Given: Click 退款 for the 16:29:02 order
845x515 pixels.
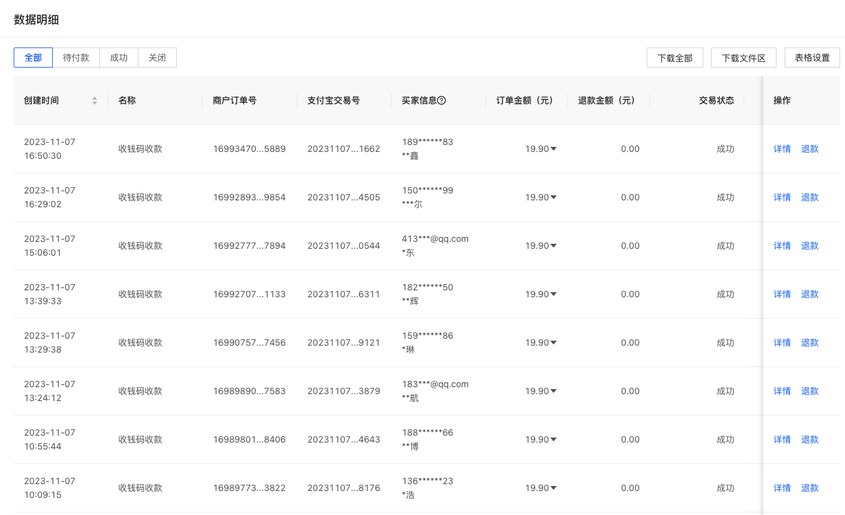Looking at the screenshot, I should pyautogui.click(x=809, y=197).
